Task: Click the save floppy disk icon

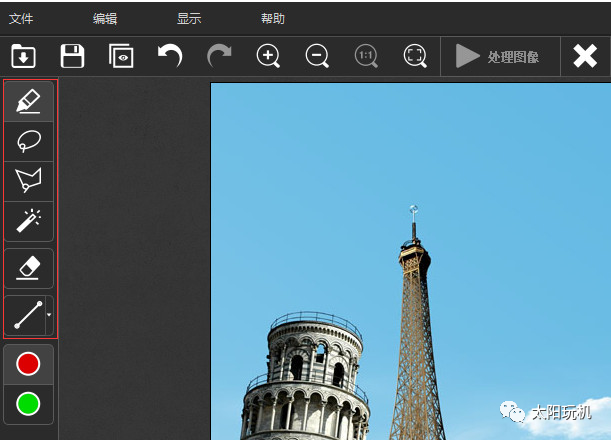Action: click(72, 56)
